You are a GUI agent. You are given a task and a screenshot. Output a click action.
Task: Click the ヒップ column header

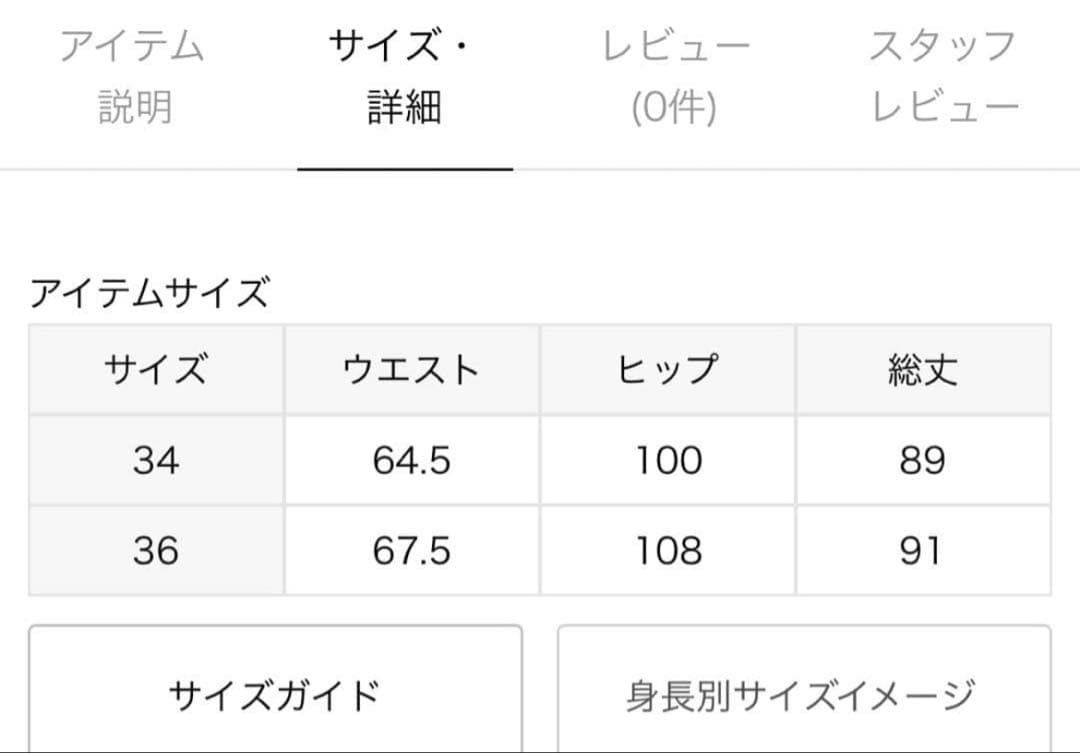[x=668, y=370]
